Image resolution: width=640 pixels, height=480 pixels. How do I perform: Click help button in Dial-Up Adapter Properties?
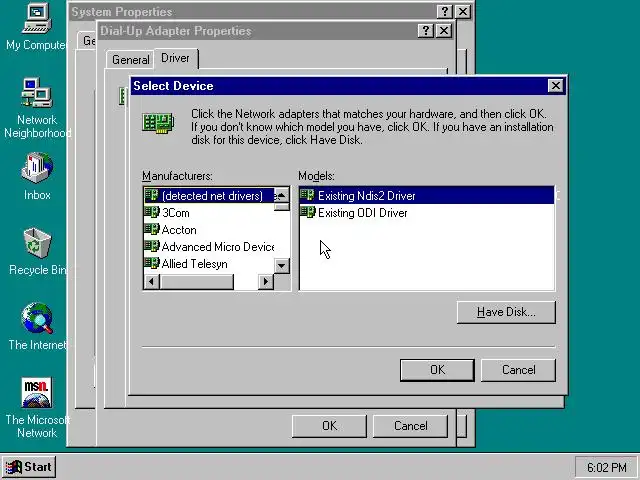click(426, 31)
